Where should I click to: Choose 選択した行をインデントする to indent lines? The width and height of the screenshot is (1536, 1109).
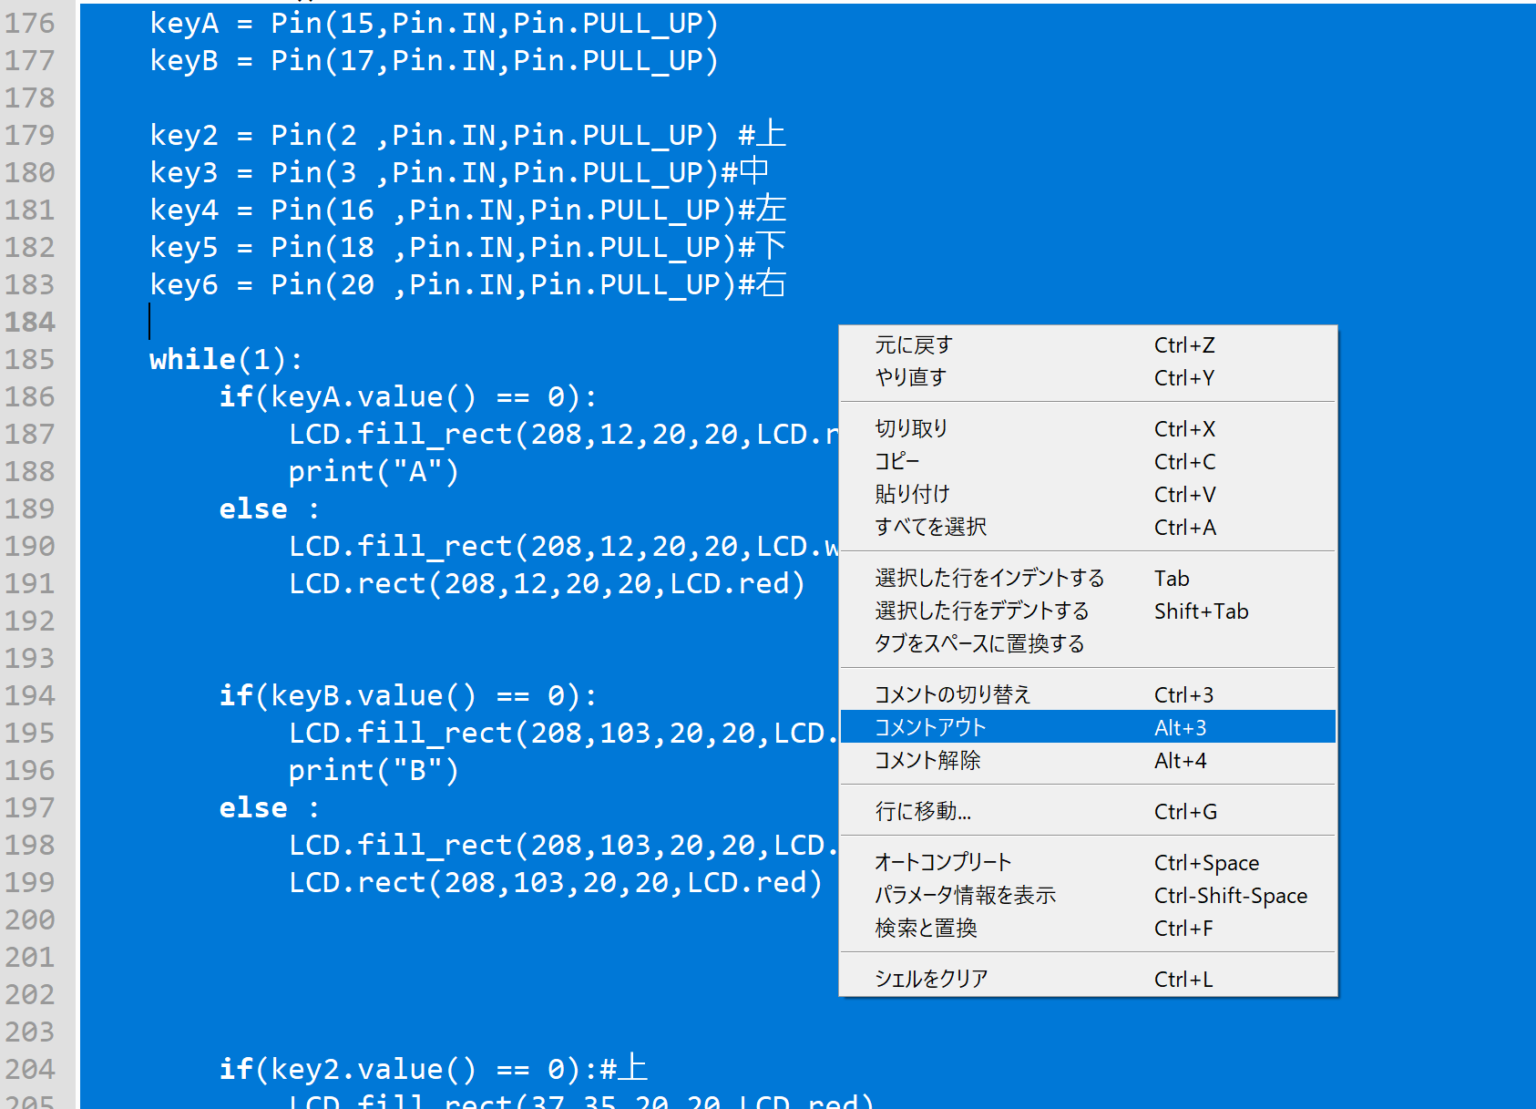(989, 578)
